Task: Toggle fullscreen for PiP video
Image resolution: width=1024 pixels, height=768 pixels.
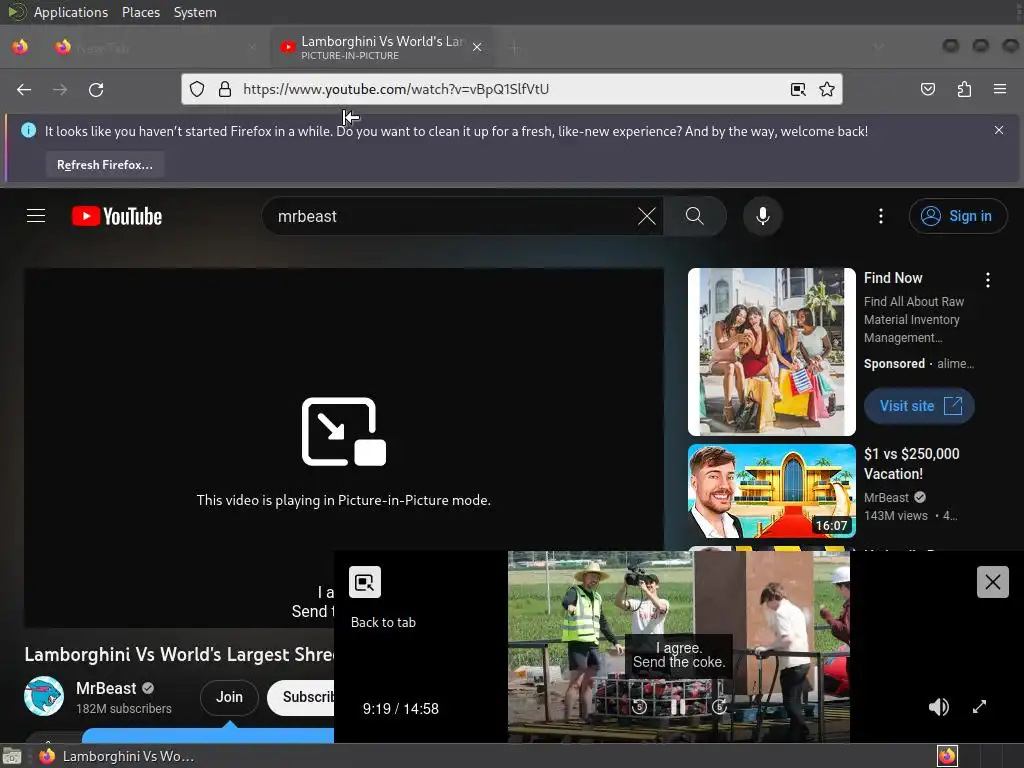Action: point(979,707)
